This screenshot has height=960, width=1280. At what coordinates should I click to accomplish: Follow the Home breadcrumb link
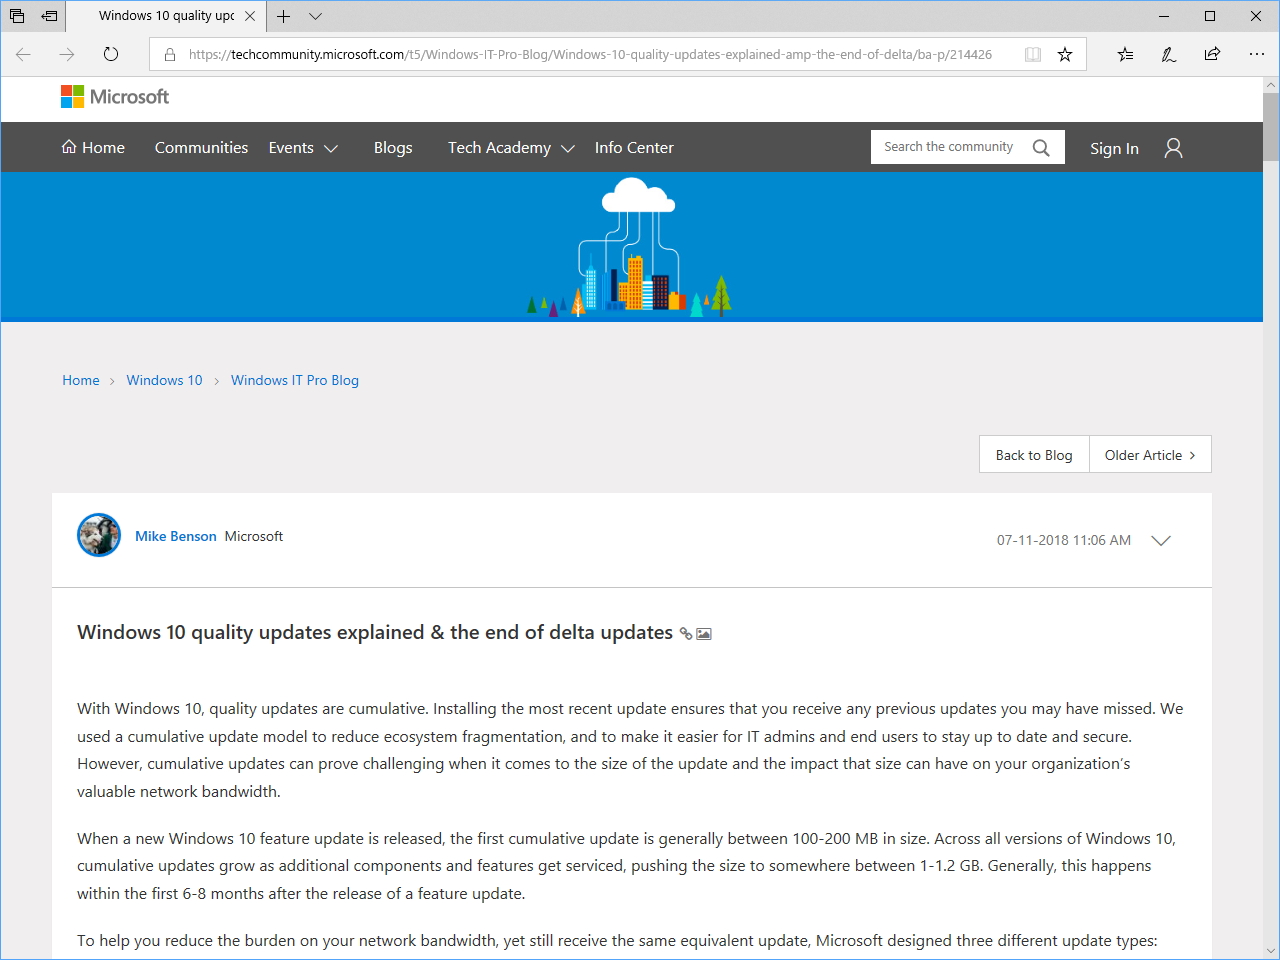81,380
